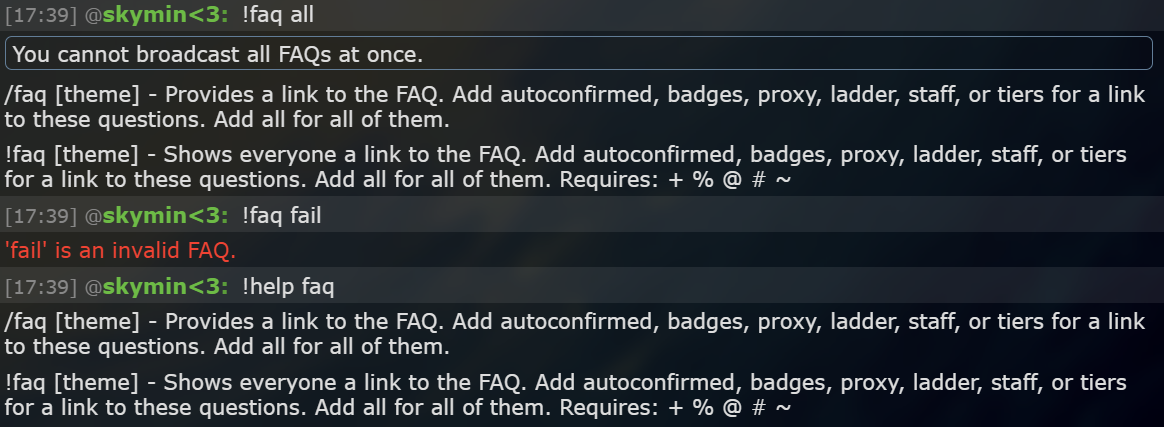Click the first "/faq [theme] - Provides a link" help line

575,106
